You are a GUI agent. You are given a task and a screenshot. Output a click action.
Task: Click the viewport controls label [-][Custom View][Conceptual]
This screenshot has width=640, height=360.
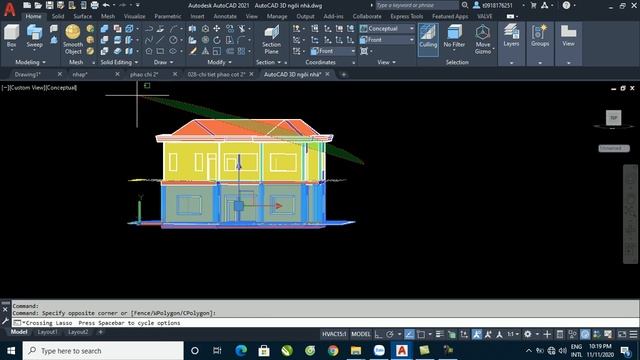point(39,87)
